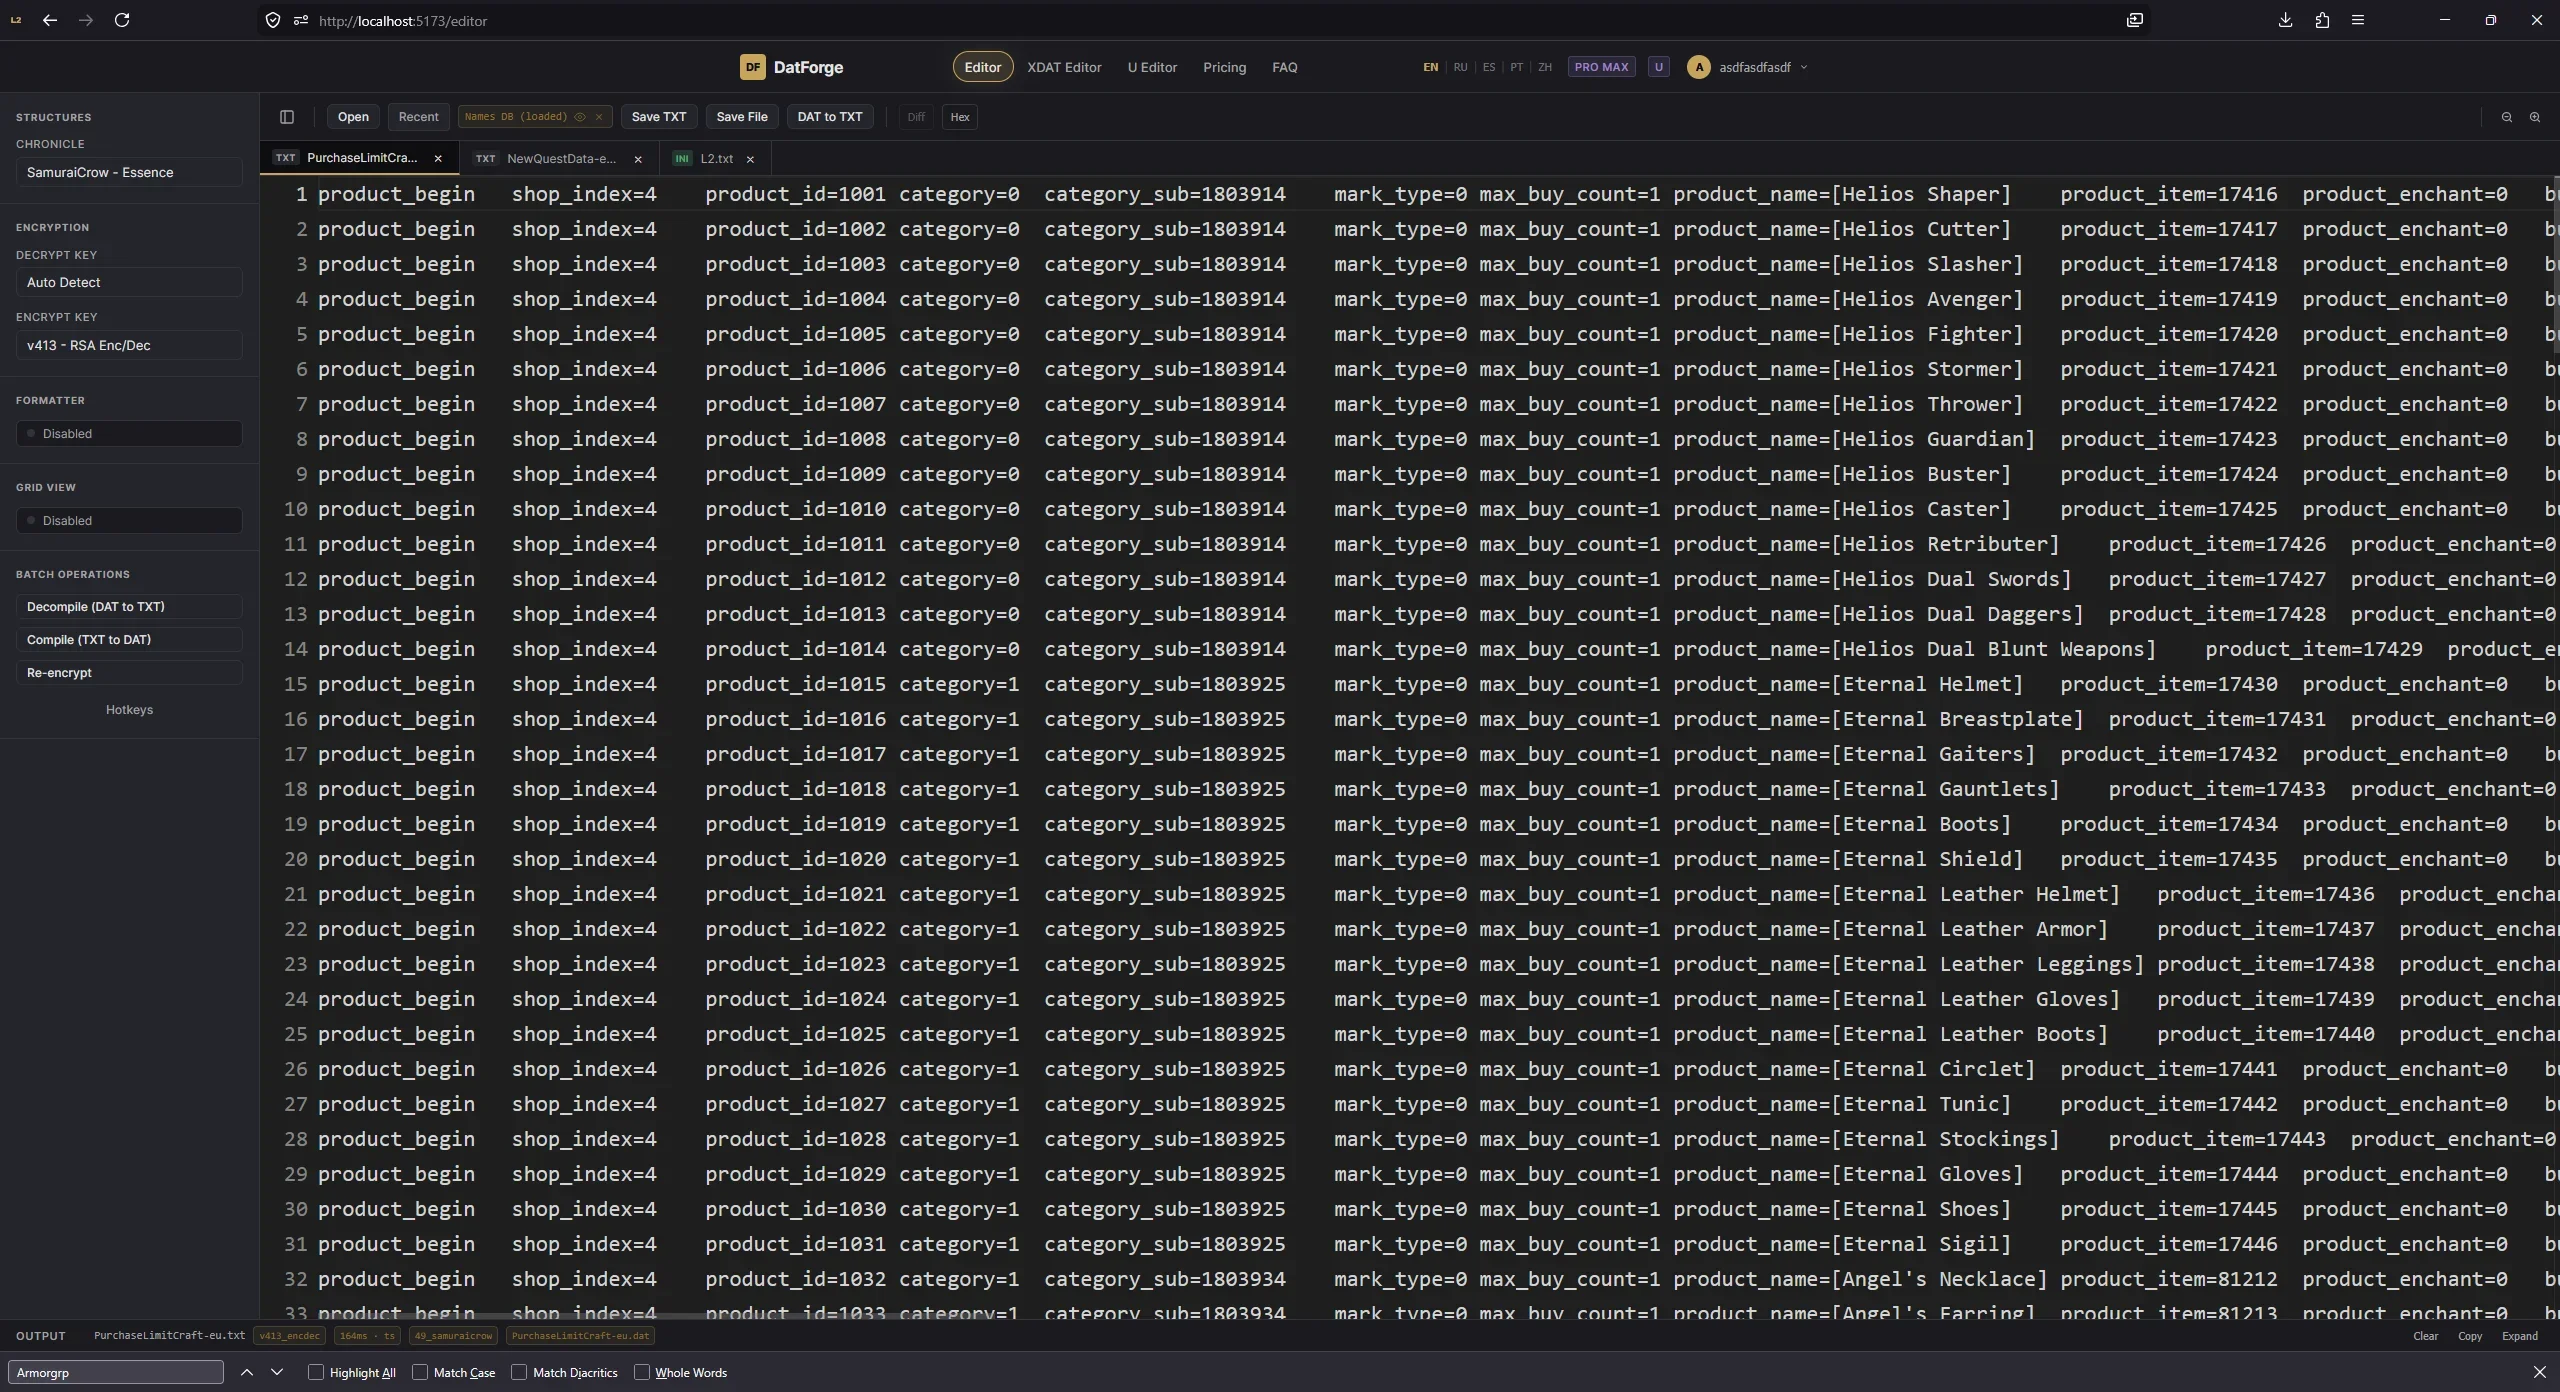Go to the Pricing page
The height and width of the screenshot is (1392, 2560).
point(1224,67)
